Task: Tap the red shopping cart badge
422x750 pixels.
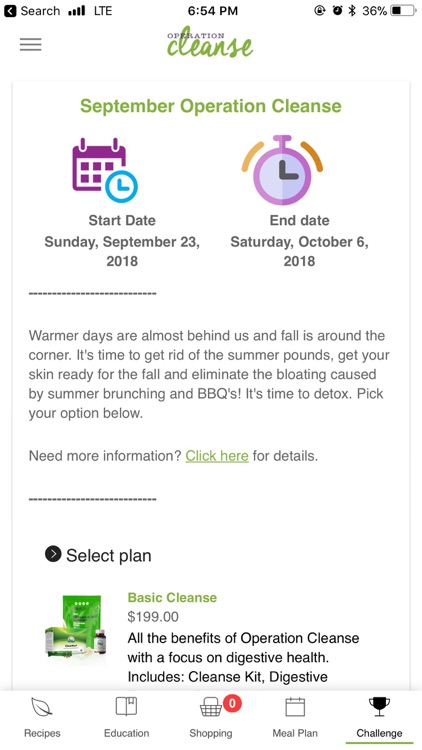Action: (x=232, y=703)
